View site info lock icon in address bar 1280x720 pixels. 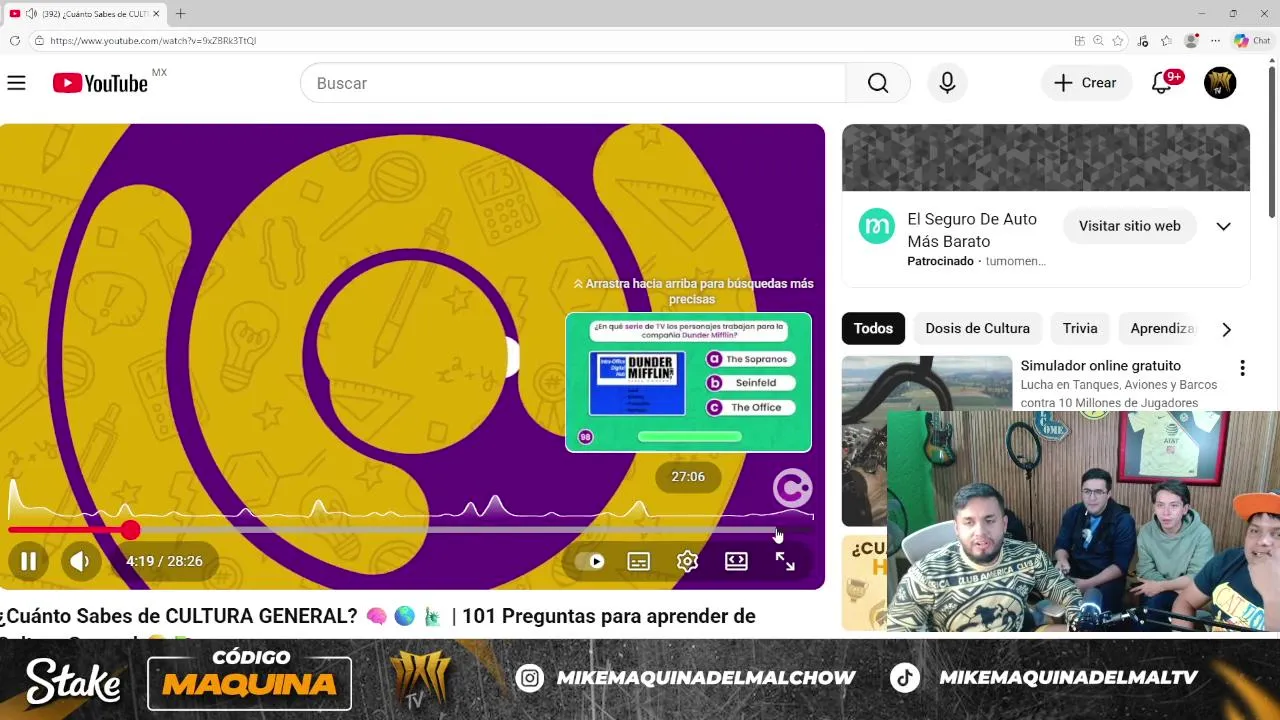[39, 41]
